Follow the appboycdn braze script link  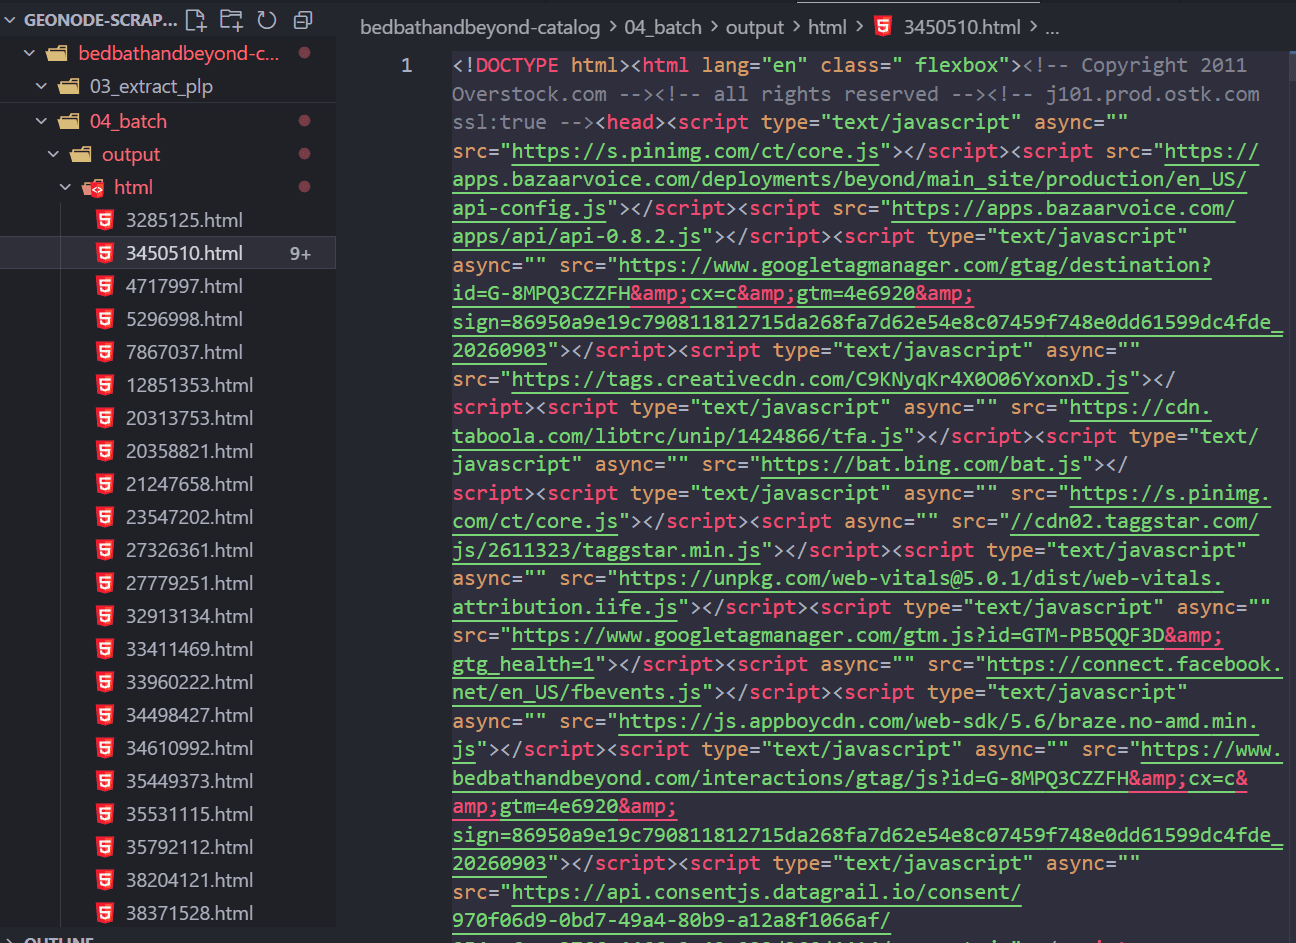938,721
